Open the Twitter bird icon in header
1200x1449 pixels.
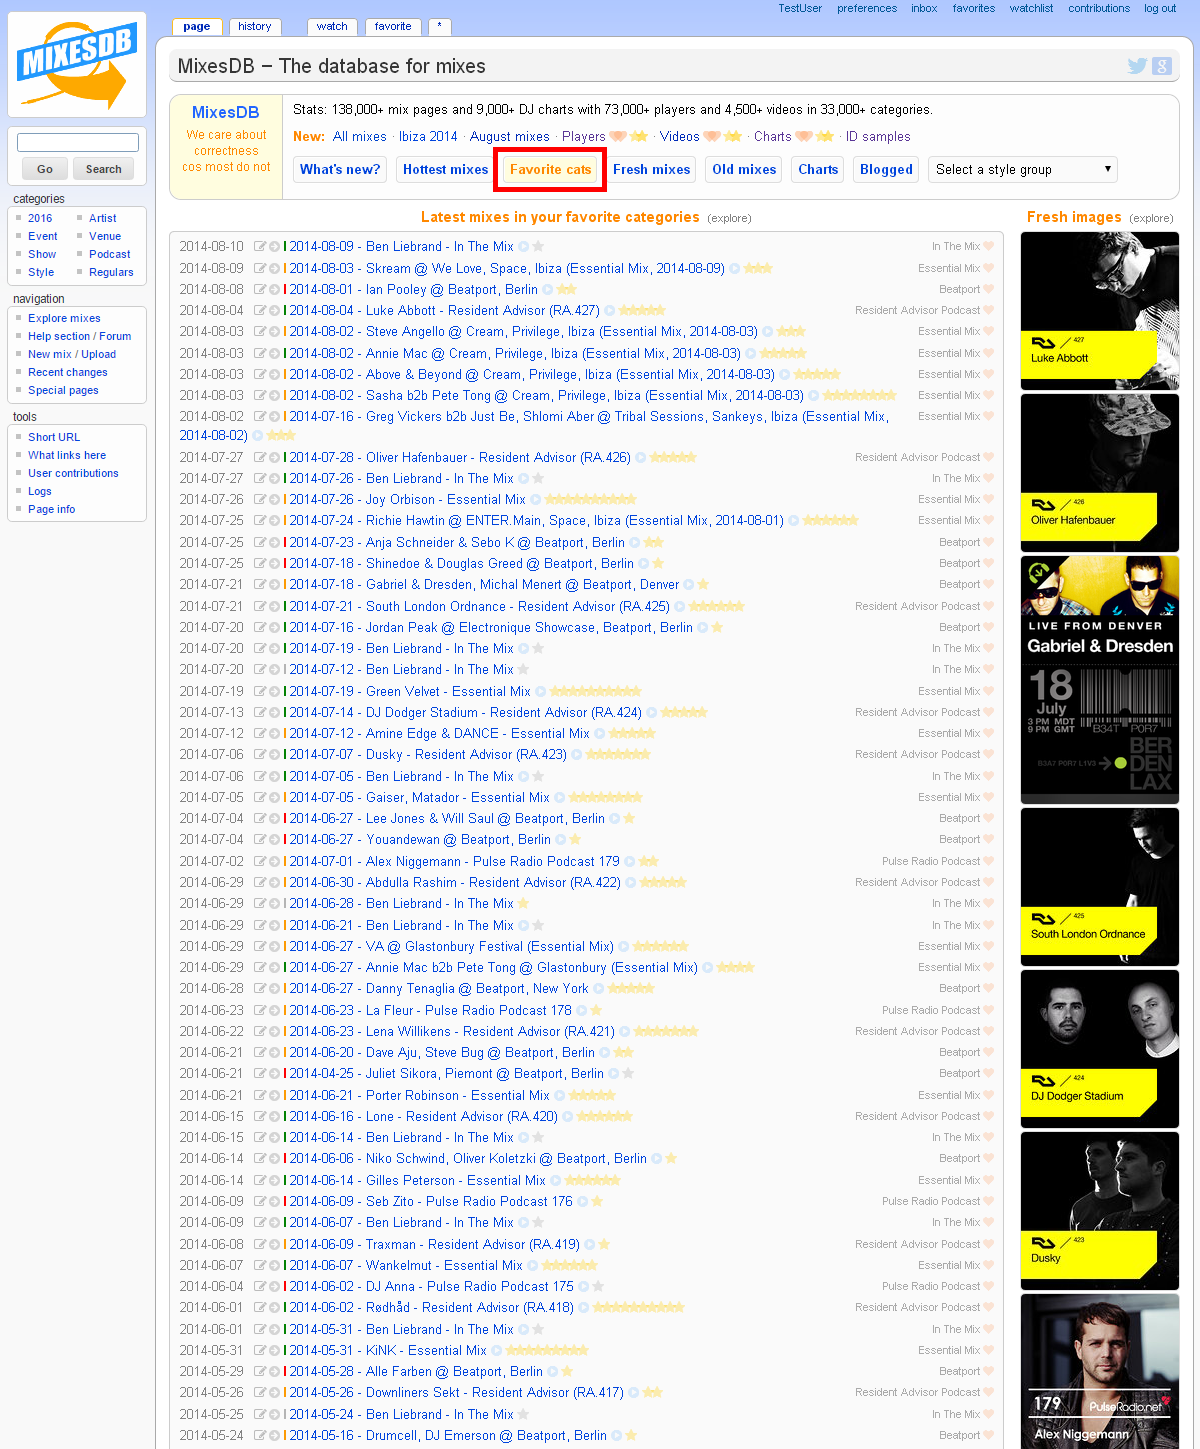[1137, 66]
